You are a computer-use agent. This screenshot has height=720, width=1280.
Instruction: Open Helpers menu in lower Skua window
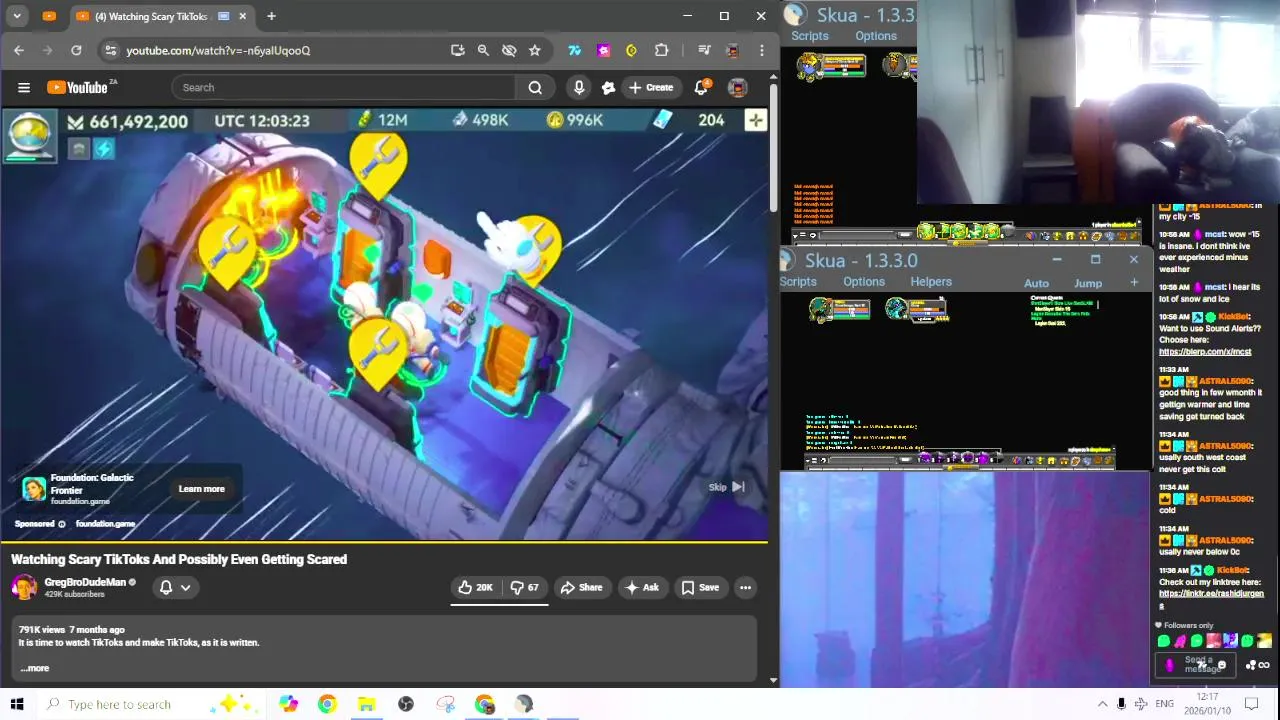click(931, 282)
